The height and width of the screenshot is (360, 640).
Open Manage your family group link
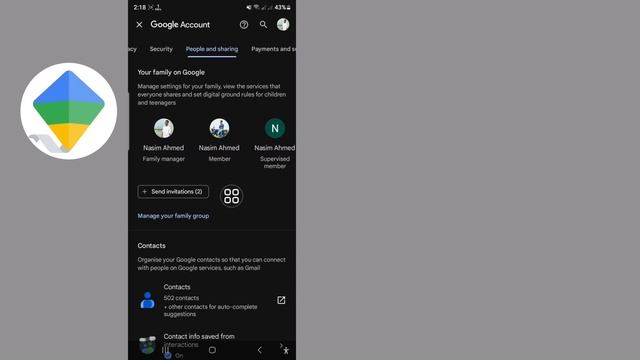pos(173,216)
